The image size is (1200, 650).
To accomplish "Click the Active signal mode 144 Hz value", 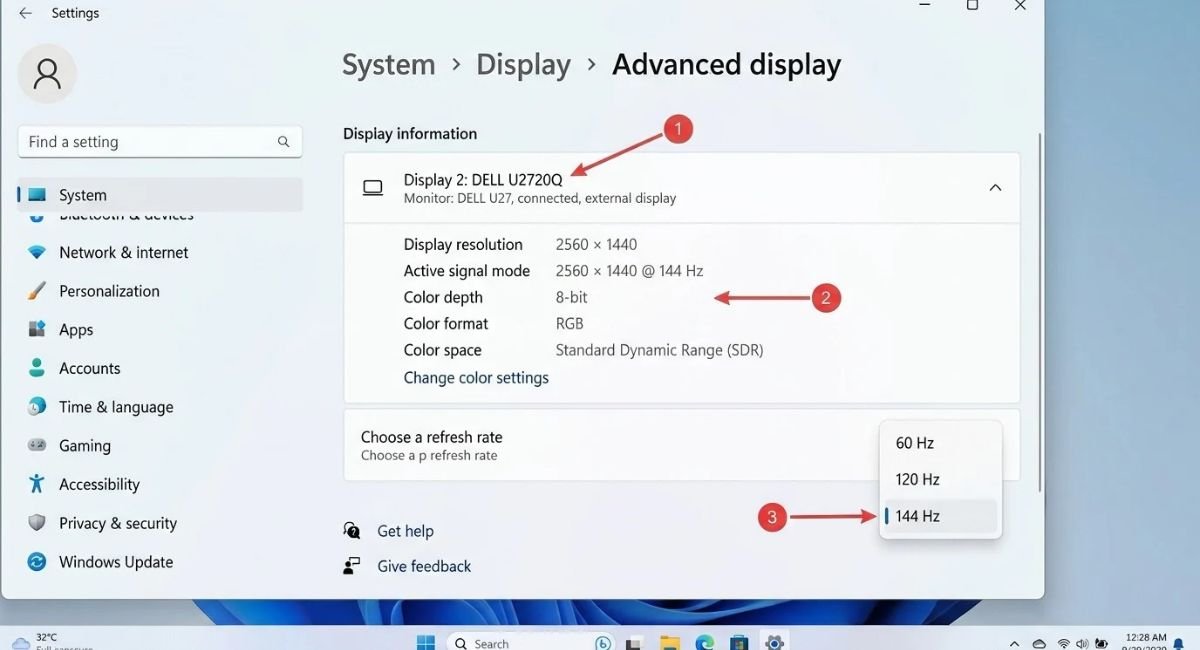I will [x=629, y=271].
